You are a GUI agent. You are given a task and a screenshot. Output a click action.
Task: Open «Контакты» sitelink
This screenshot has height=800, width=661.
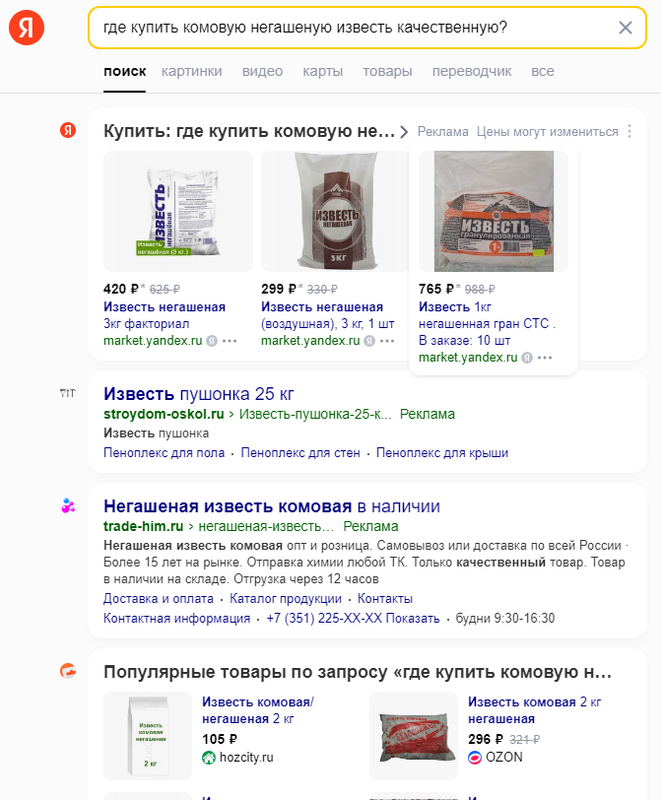point(385,599)
